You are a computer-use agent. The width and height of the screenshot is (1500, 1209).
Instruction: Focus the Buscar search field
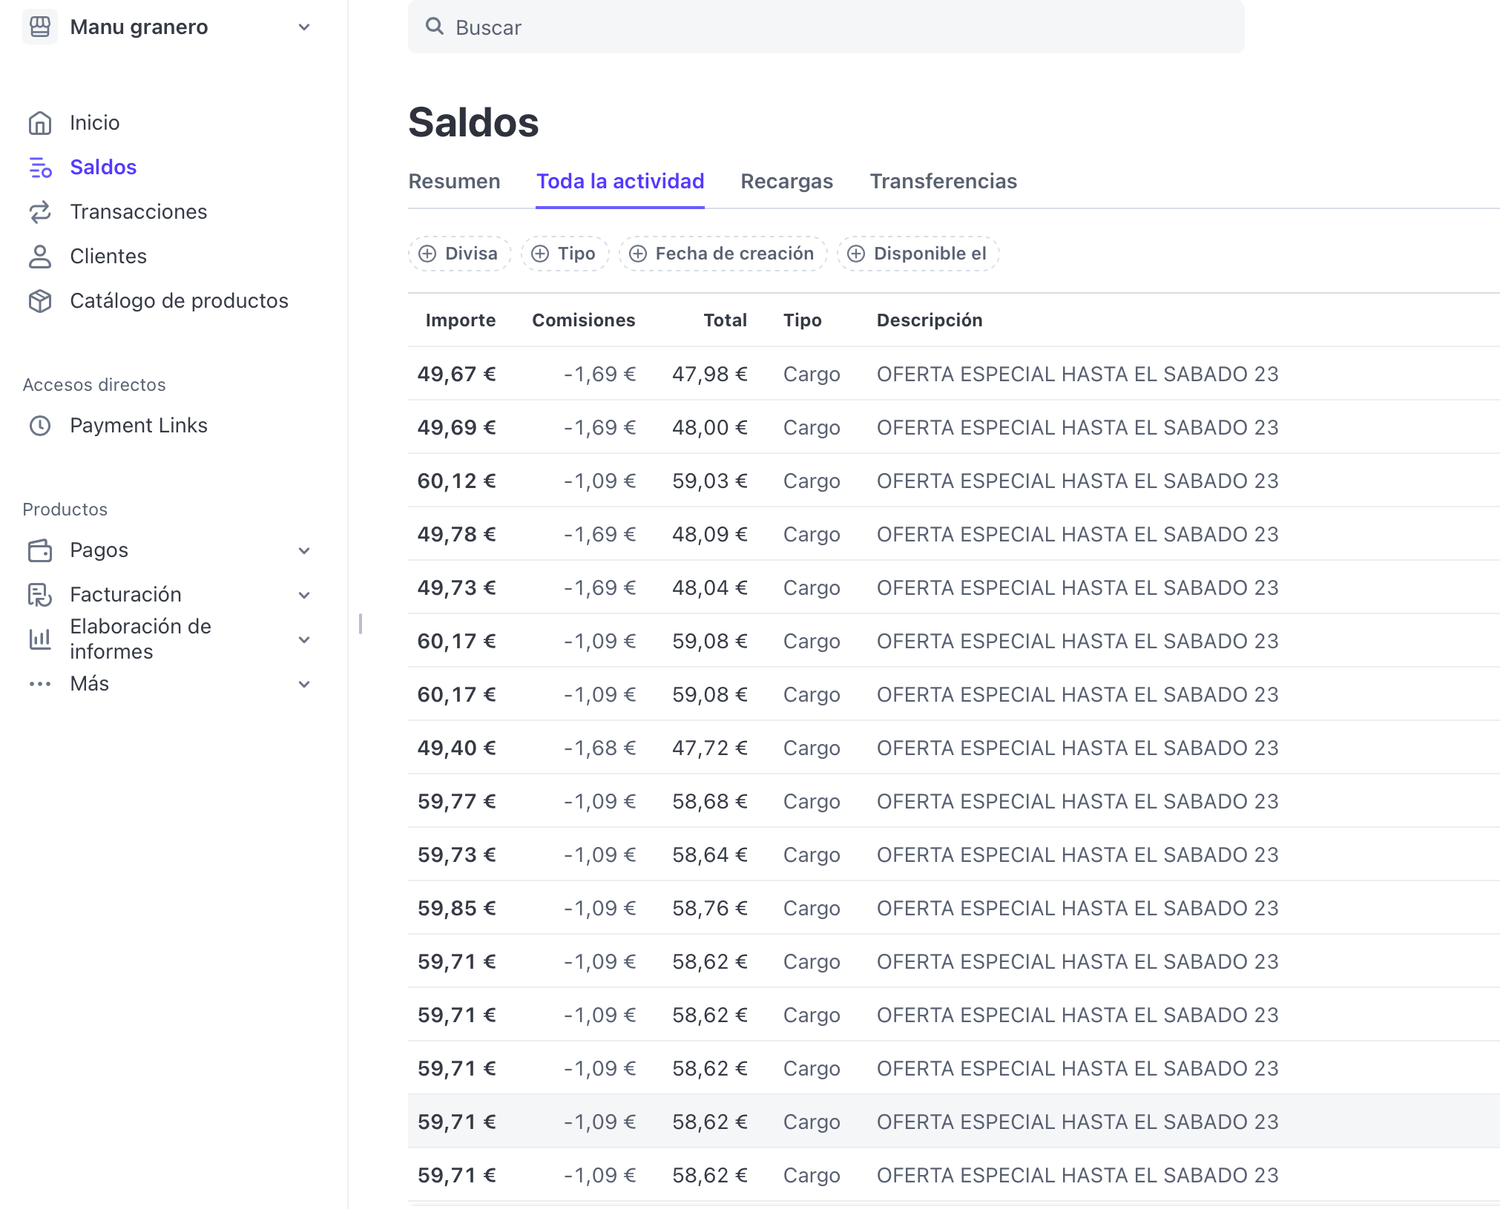825,27
